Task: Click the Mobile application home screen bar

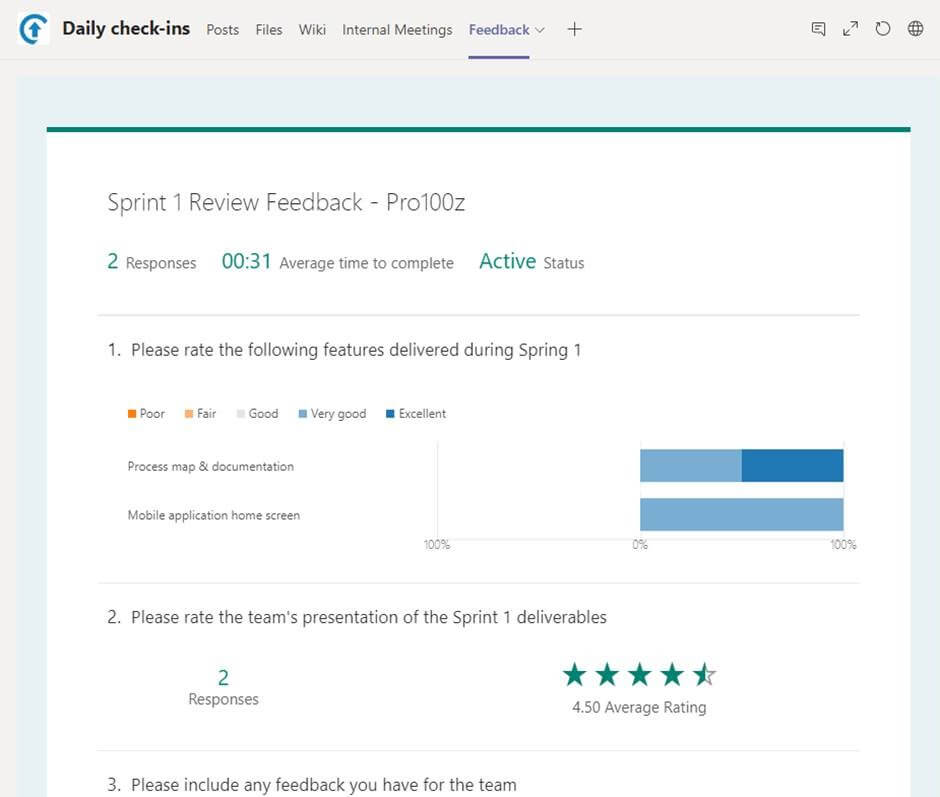Action: pyautogui.click(x=742, y=515)
